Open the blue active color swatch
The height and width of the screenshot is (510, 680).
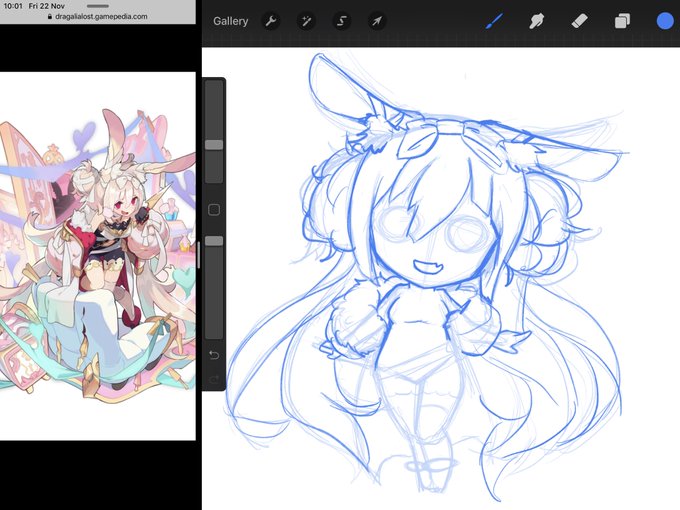point(665,21)
